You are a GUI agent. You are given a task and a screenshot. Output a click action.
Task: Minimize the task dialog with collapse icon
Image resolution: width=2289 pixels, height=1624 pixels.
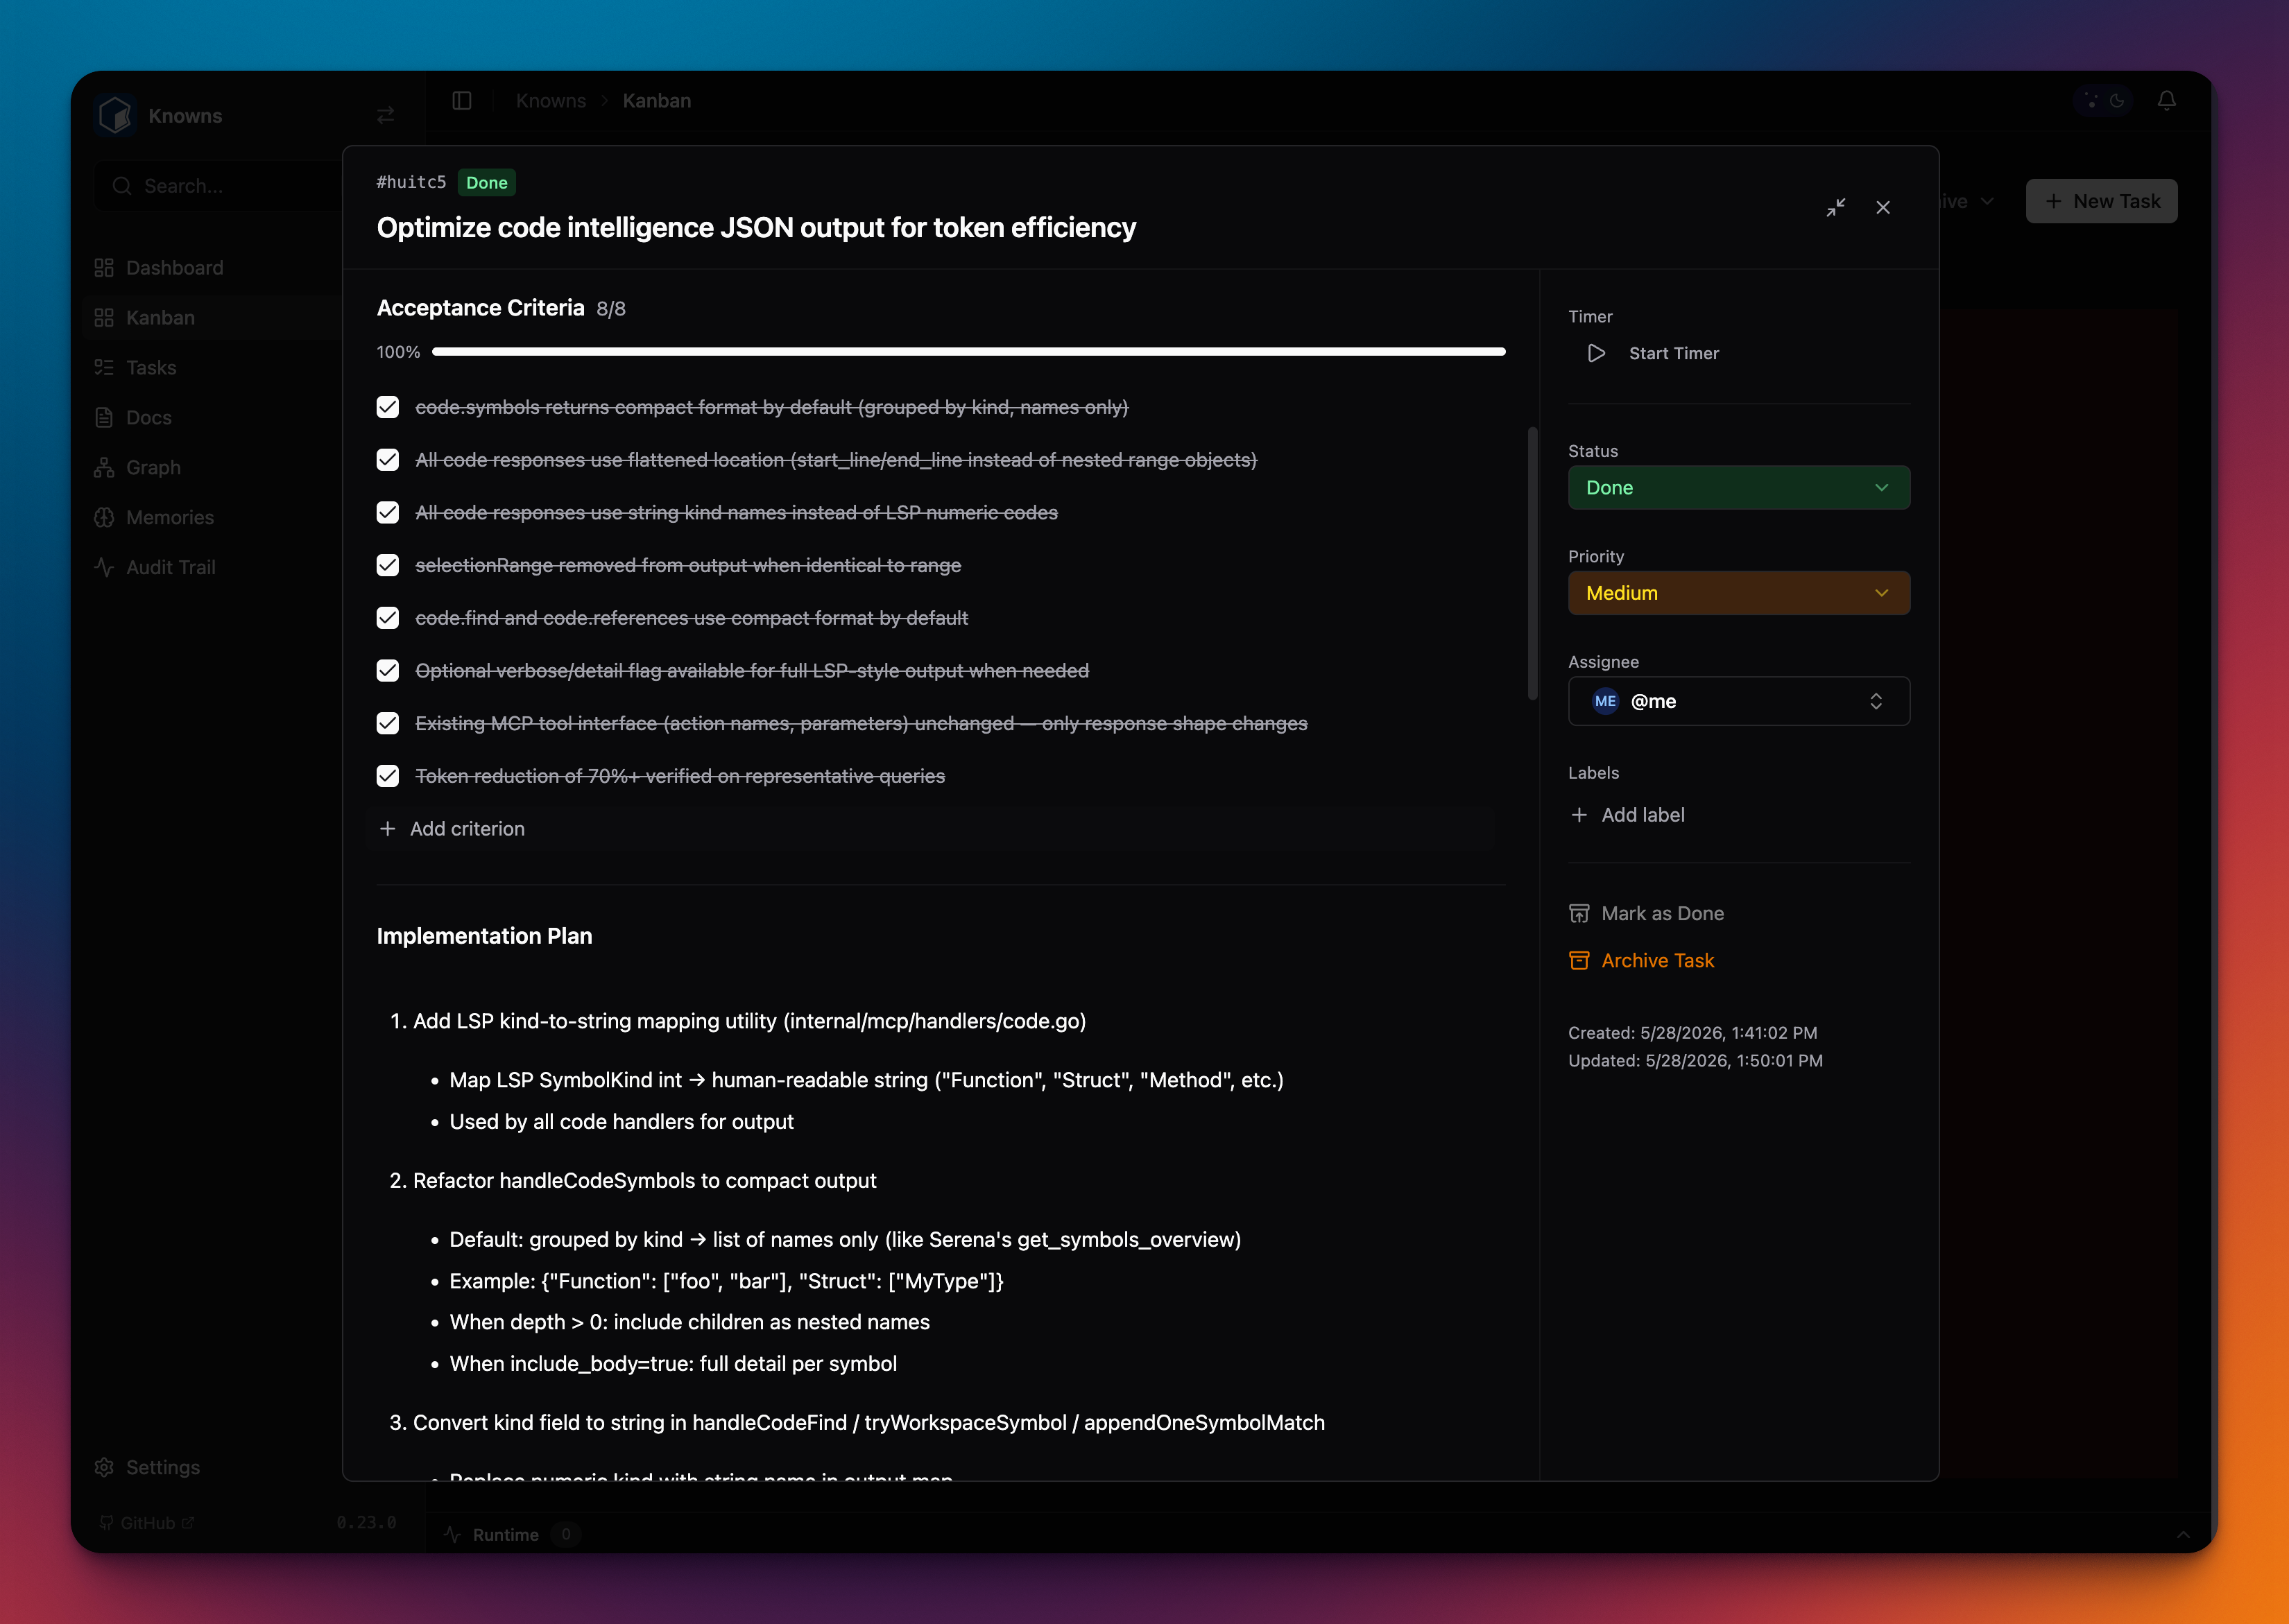(1836, 208)
